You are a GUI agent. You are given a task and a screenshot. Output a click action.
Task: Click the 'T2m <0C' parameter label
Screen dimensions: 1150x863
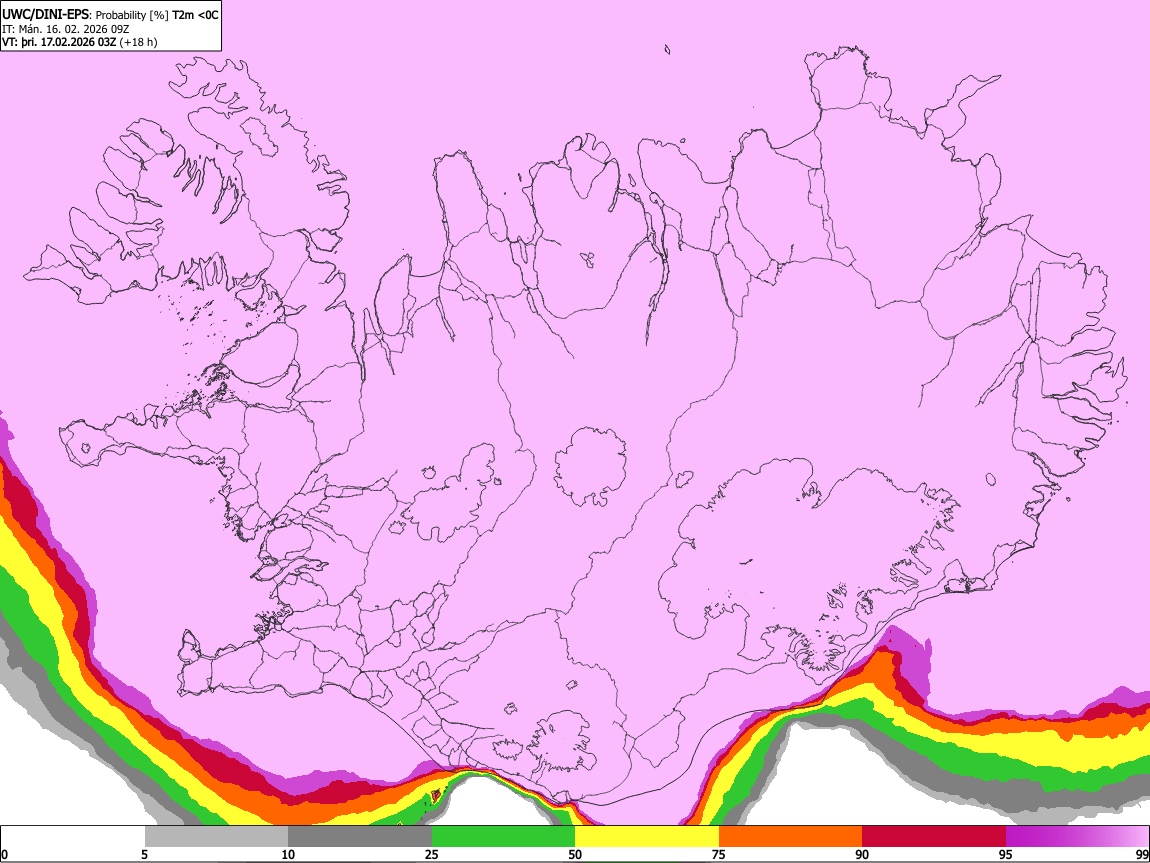coord(195,15)
